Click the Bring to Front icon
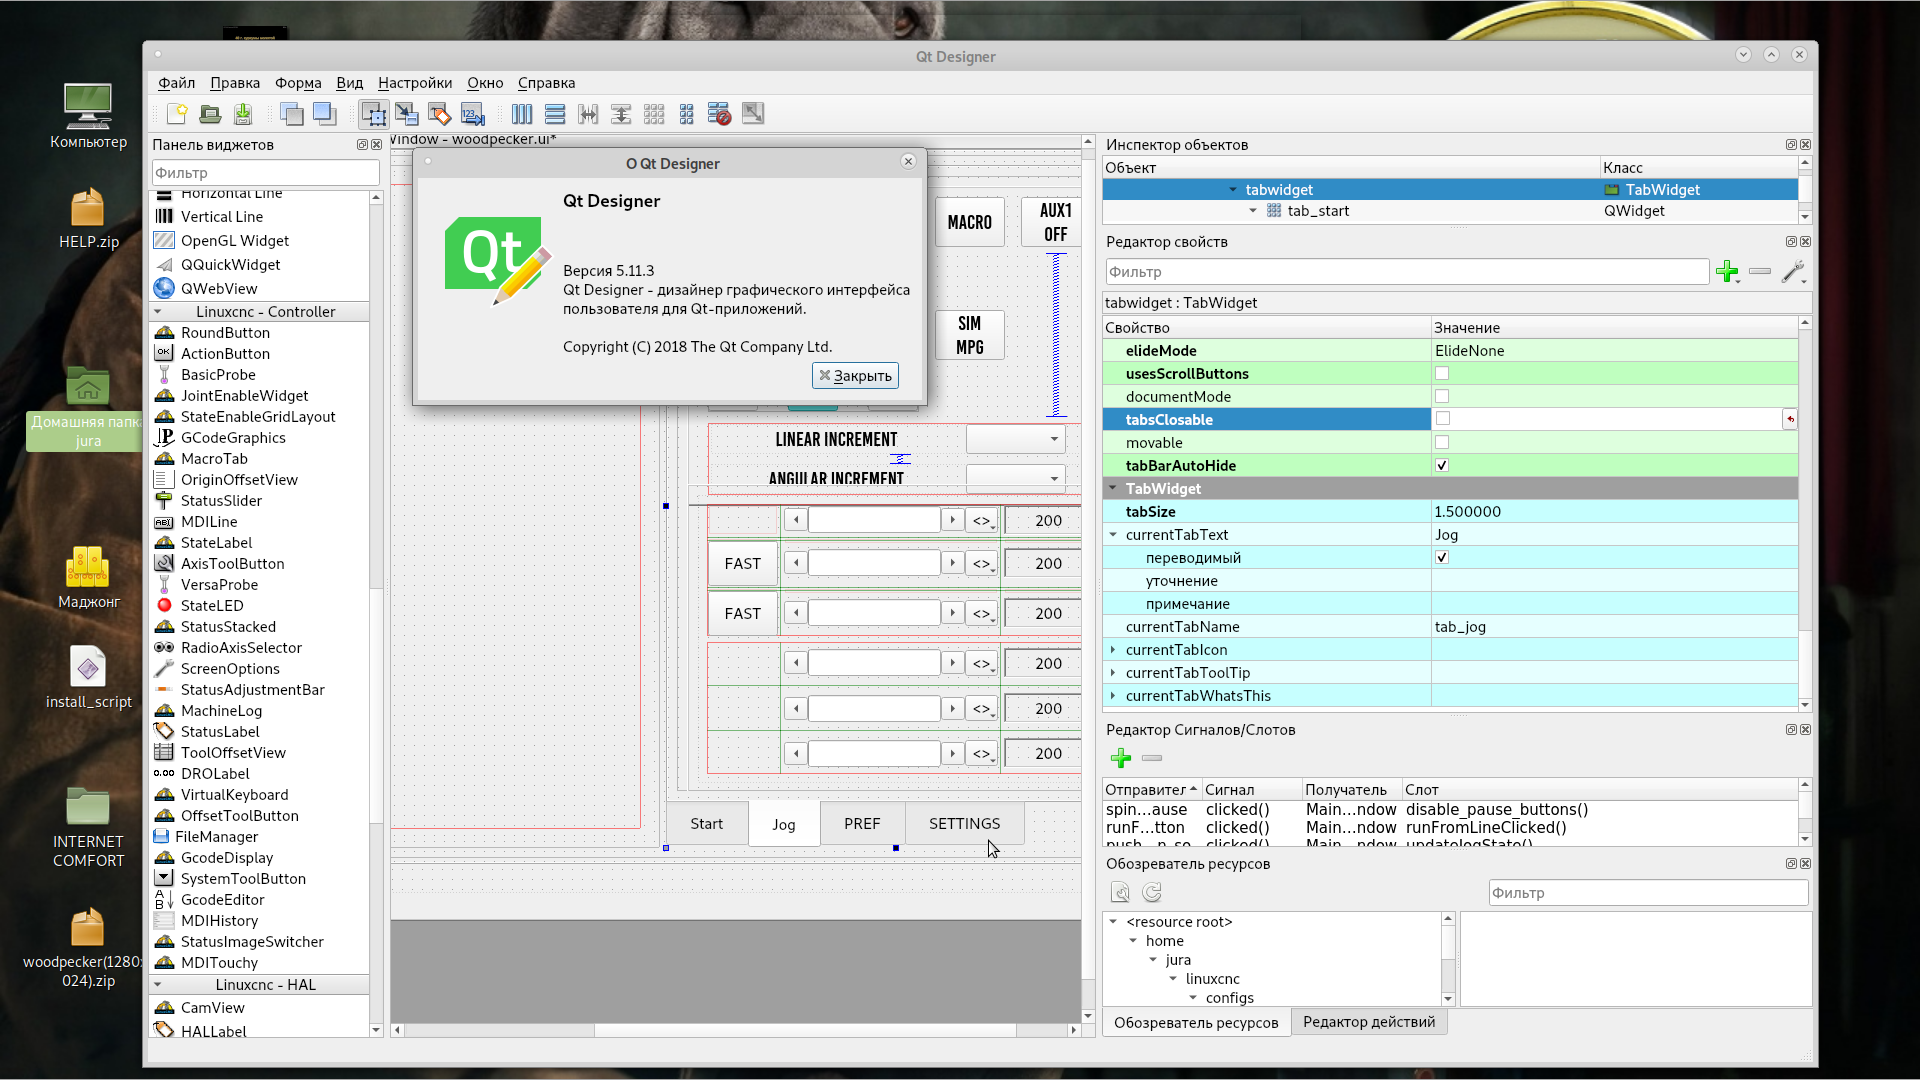This screenshot has width=1920, height=1080. coord(325,114)
